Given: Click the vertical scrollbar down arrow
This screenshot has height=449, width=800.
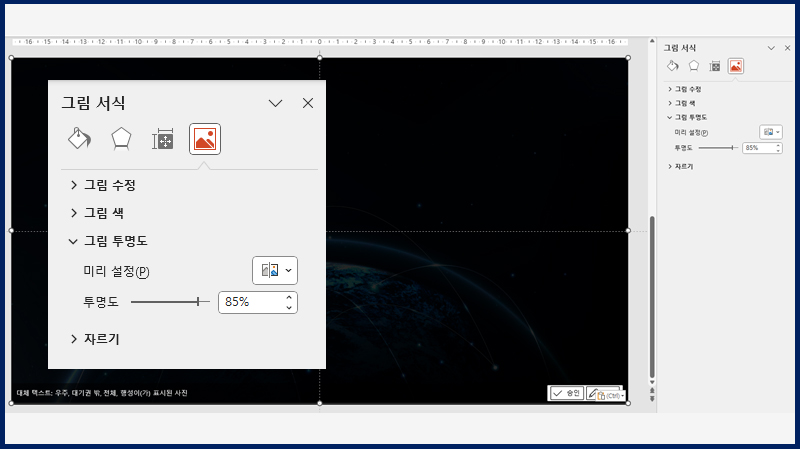Looking at the screenshot, I should [x=652, y=382].
